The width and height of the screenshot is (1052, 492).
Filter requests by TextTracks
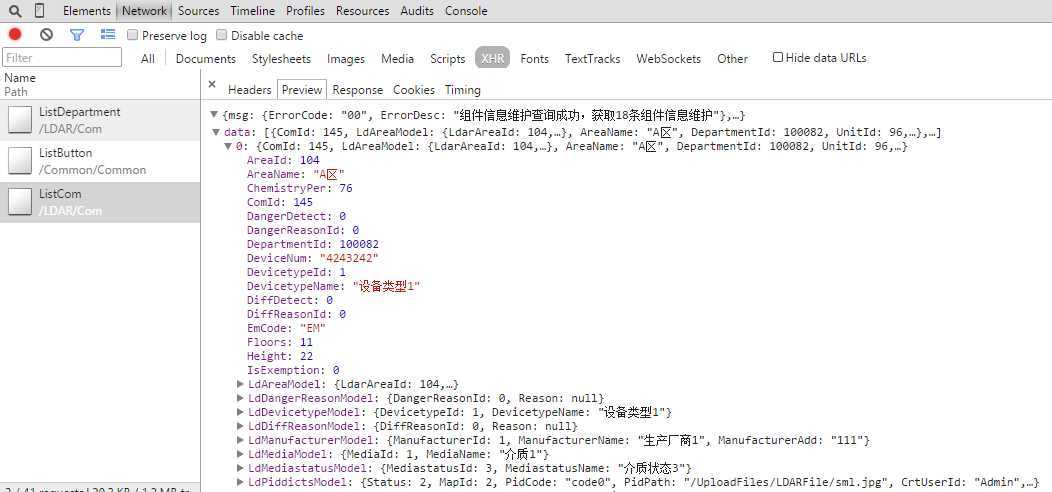(592, 59)
